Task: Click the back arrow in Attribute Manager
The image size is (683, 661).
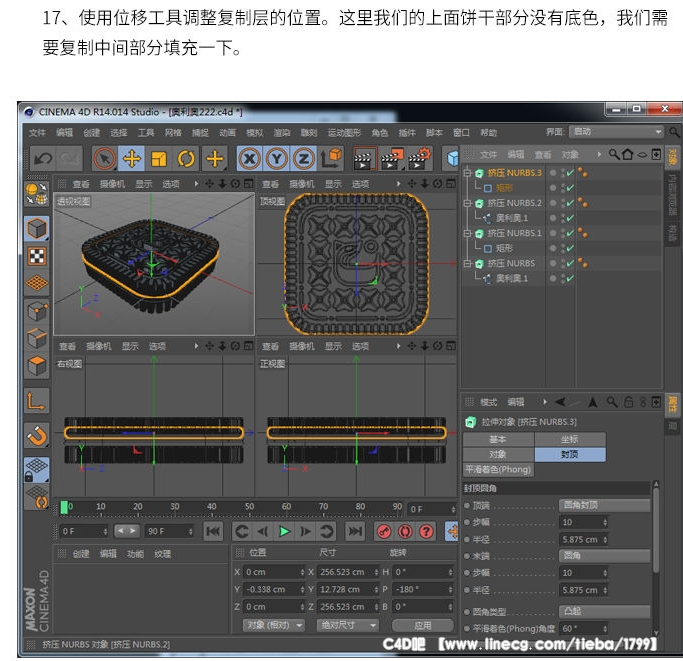Action: pyautogui.click(x=561, y=402)
